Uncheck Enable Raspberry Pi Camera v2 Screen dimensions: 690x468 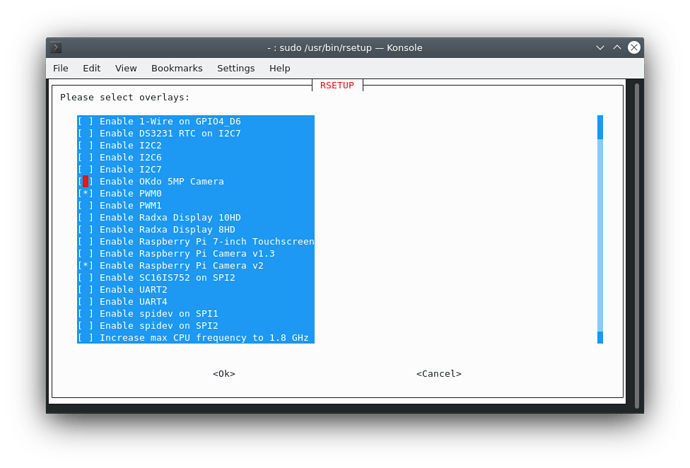tap(85, 266)
